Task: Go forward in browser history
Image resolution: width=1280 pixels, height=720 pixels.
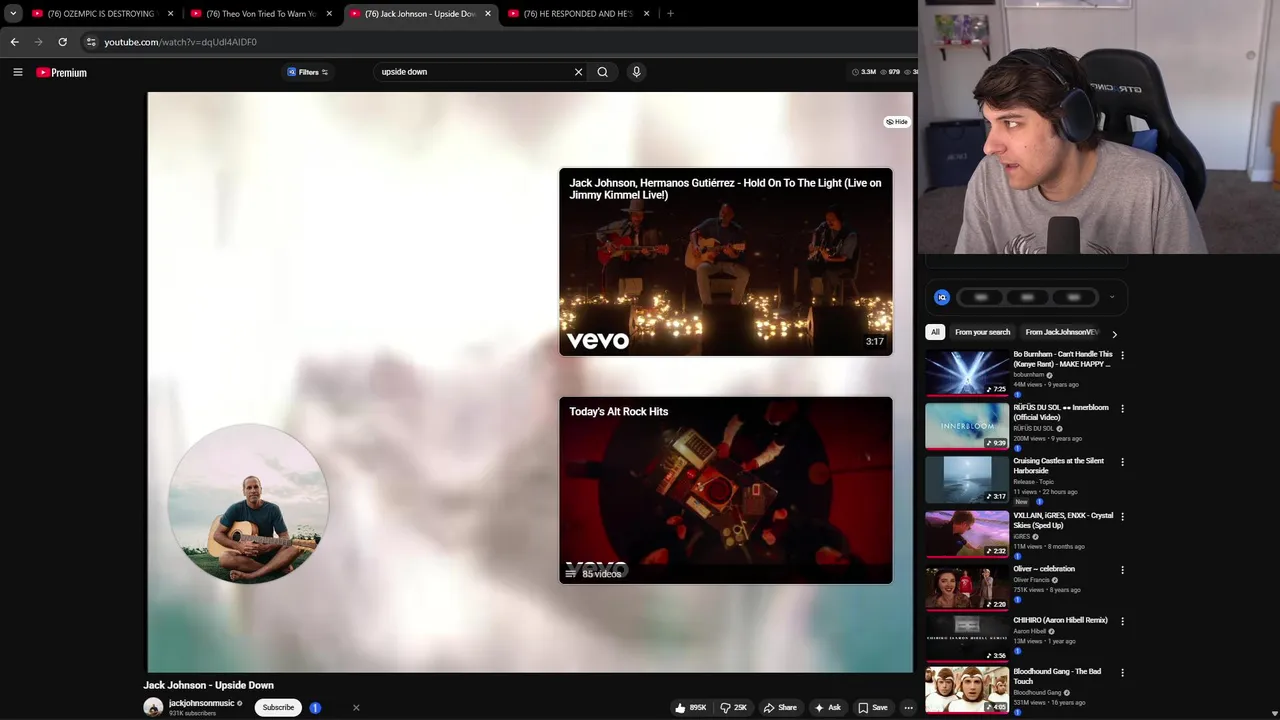Action: tap(38, 42)
